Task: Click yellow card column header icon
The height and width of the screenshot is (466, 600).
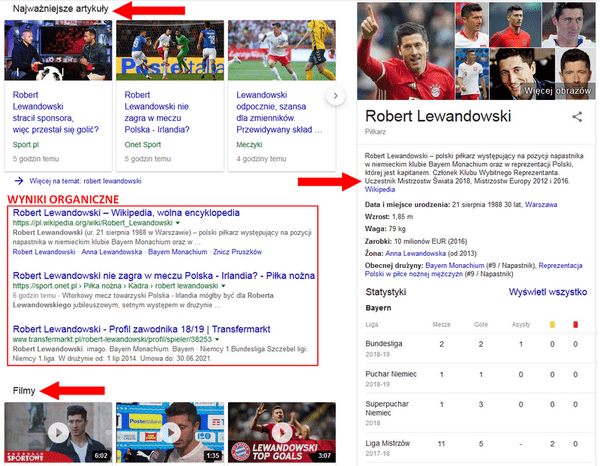Action: click(552, 324)
